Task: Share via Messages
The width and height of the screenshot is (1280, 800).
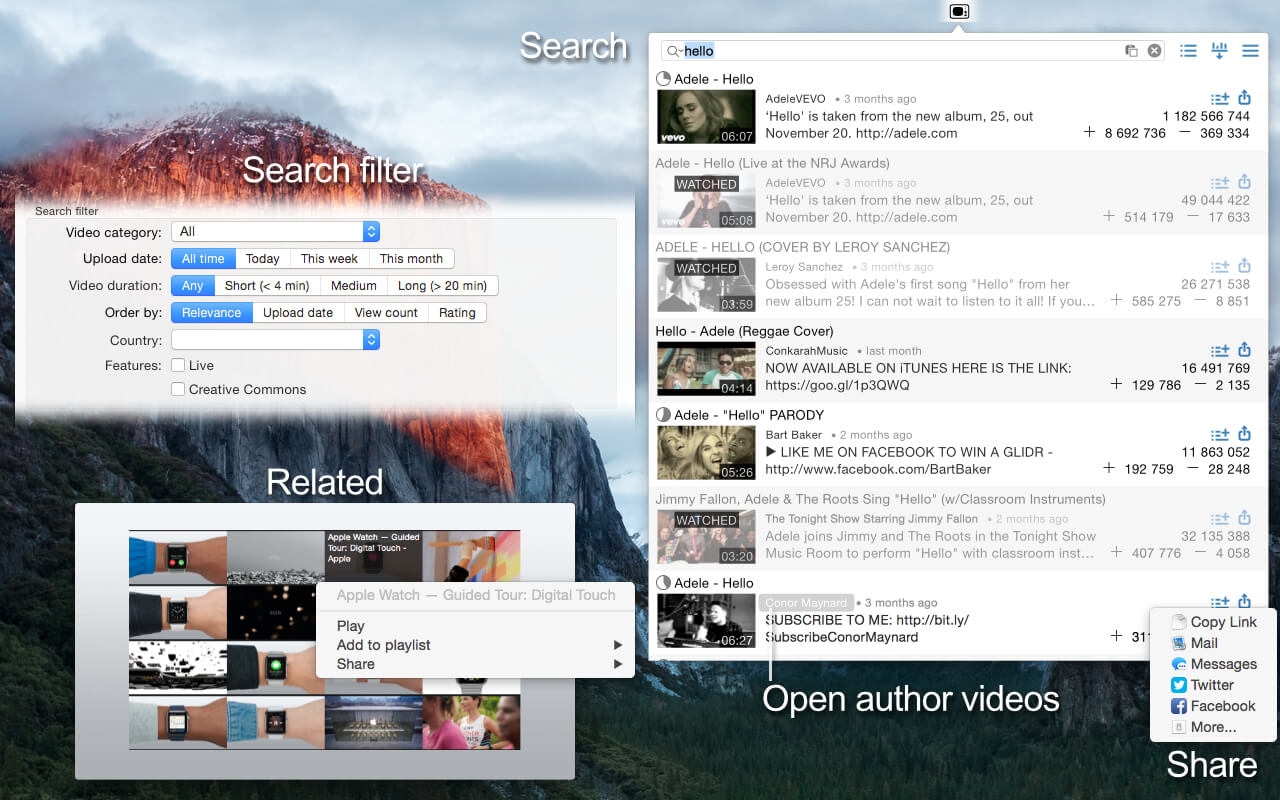Action: tap(1214, 664)
